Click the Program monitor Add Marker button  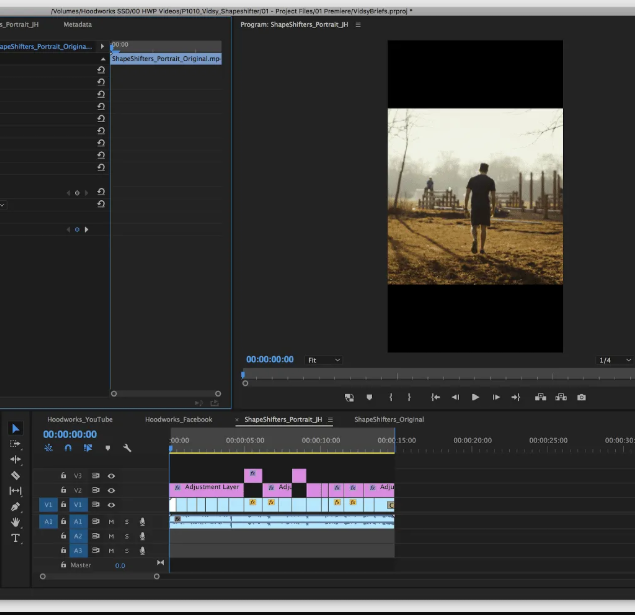(369, 397)
